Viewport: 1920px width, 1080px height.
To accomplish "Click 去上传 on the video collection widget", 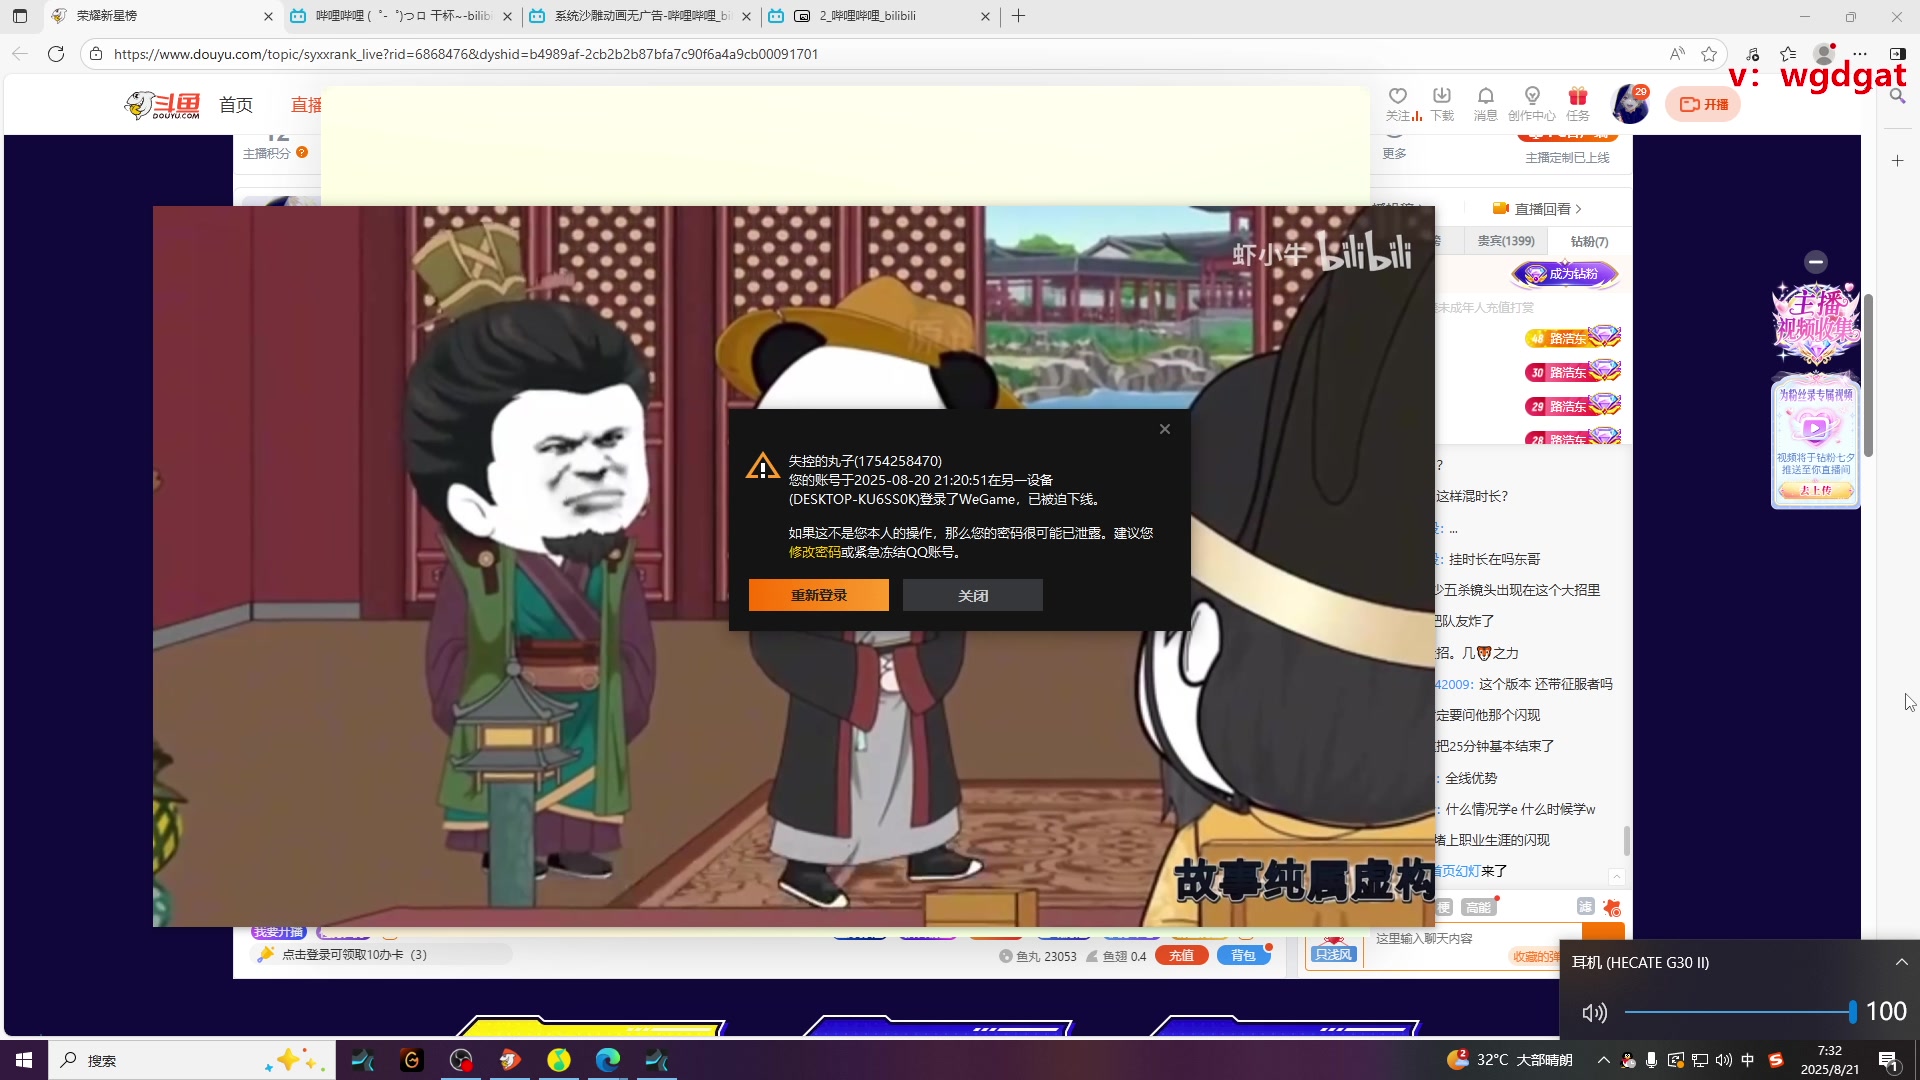I will pos(1816,490).
